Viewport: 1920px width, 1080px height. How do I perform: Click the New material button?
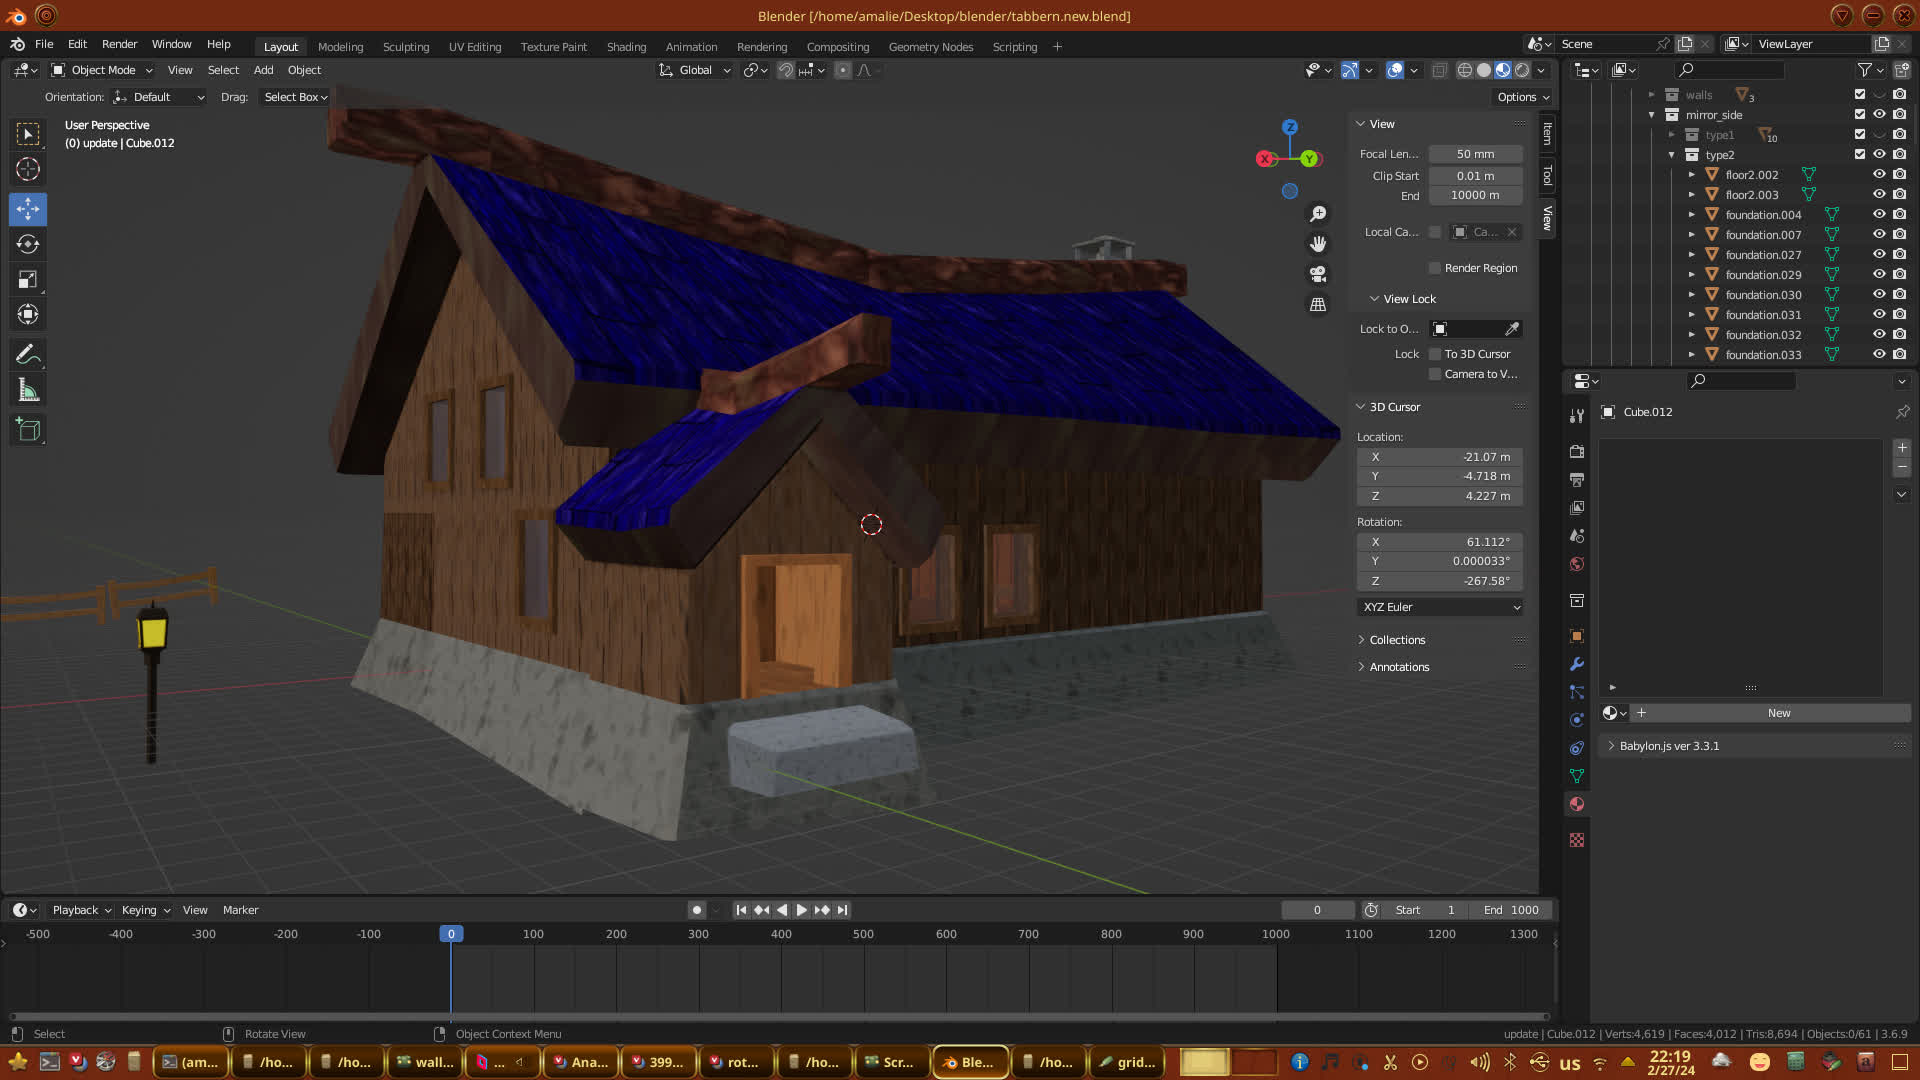click(x=1778, y=713)
